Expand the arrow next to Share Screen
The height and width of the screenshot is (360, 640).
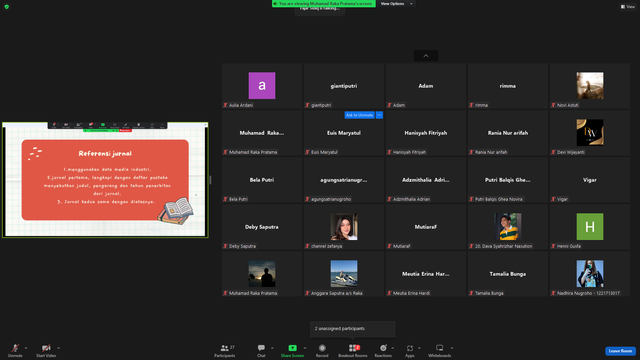[x=304, y=348]
